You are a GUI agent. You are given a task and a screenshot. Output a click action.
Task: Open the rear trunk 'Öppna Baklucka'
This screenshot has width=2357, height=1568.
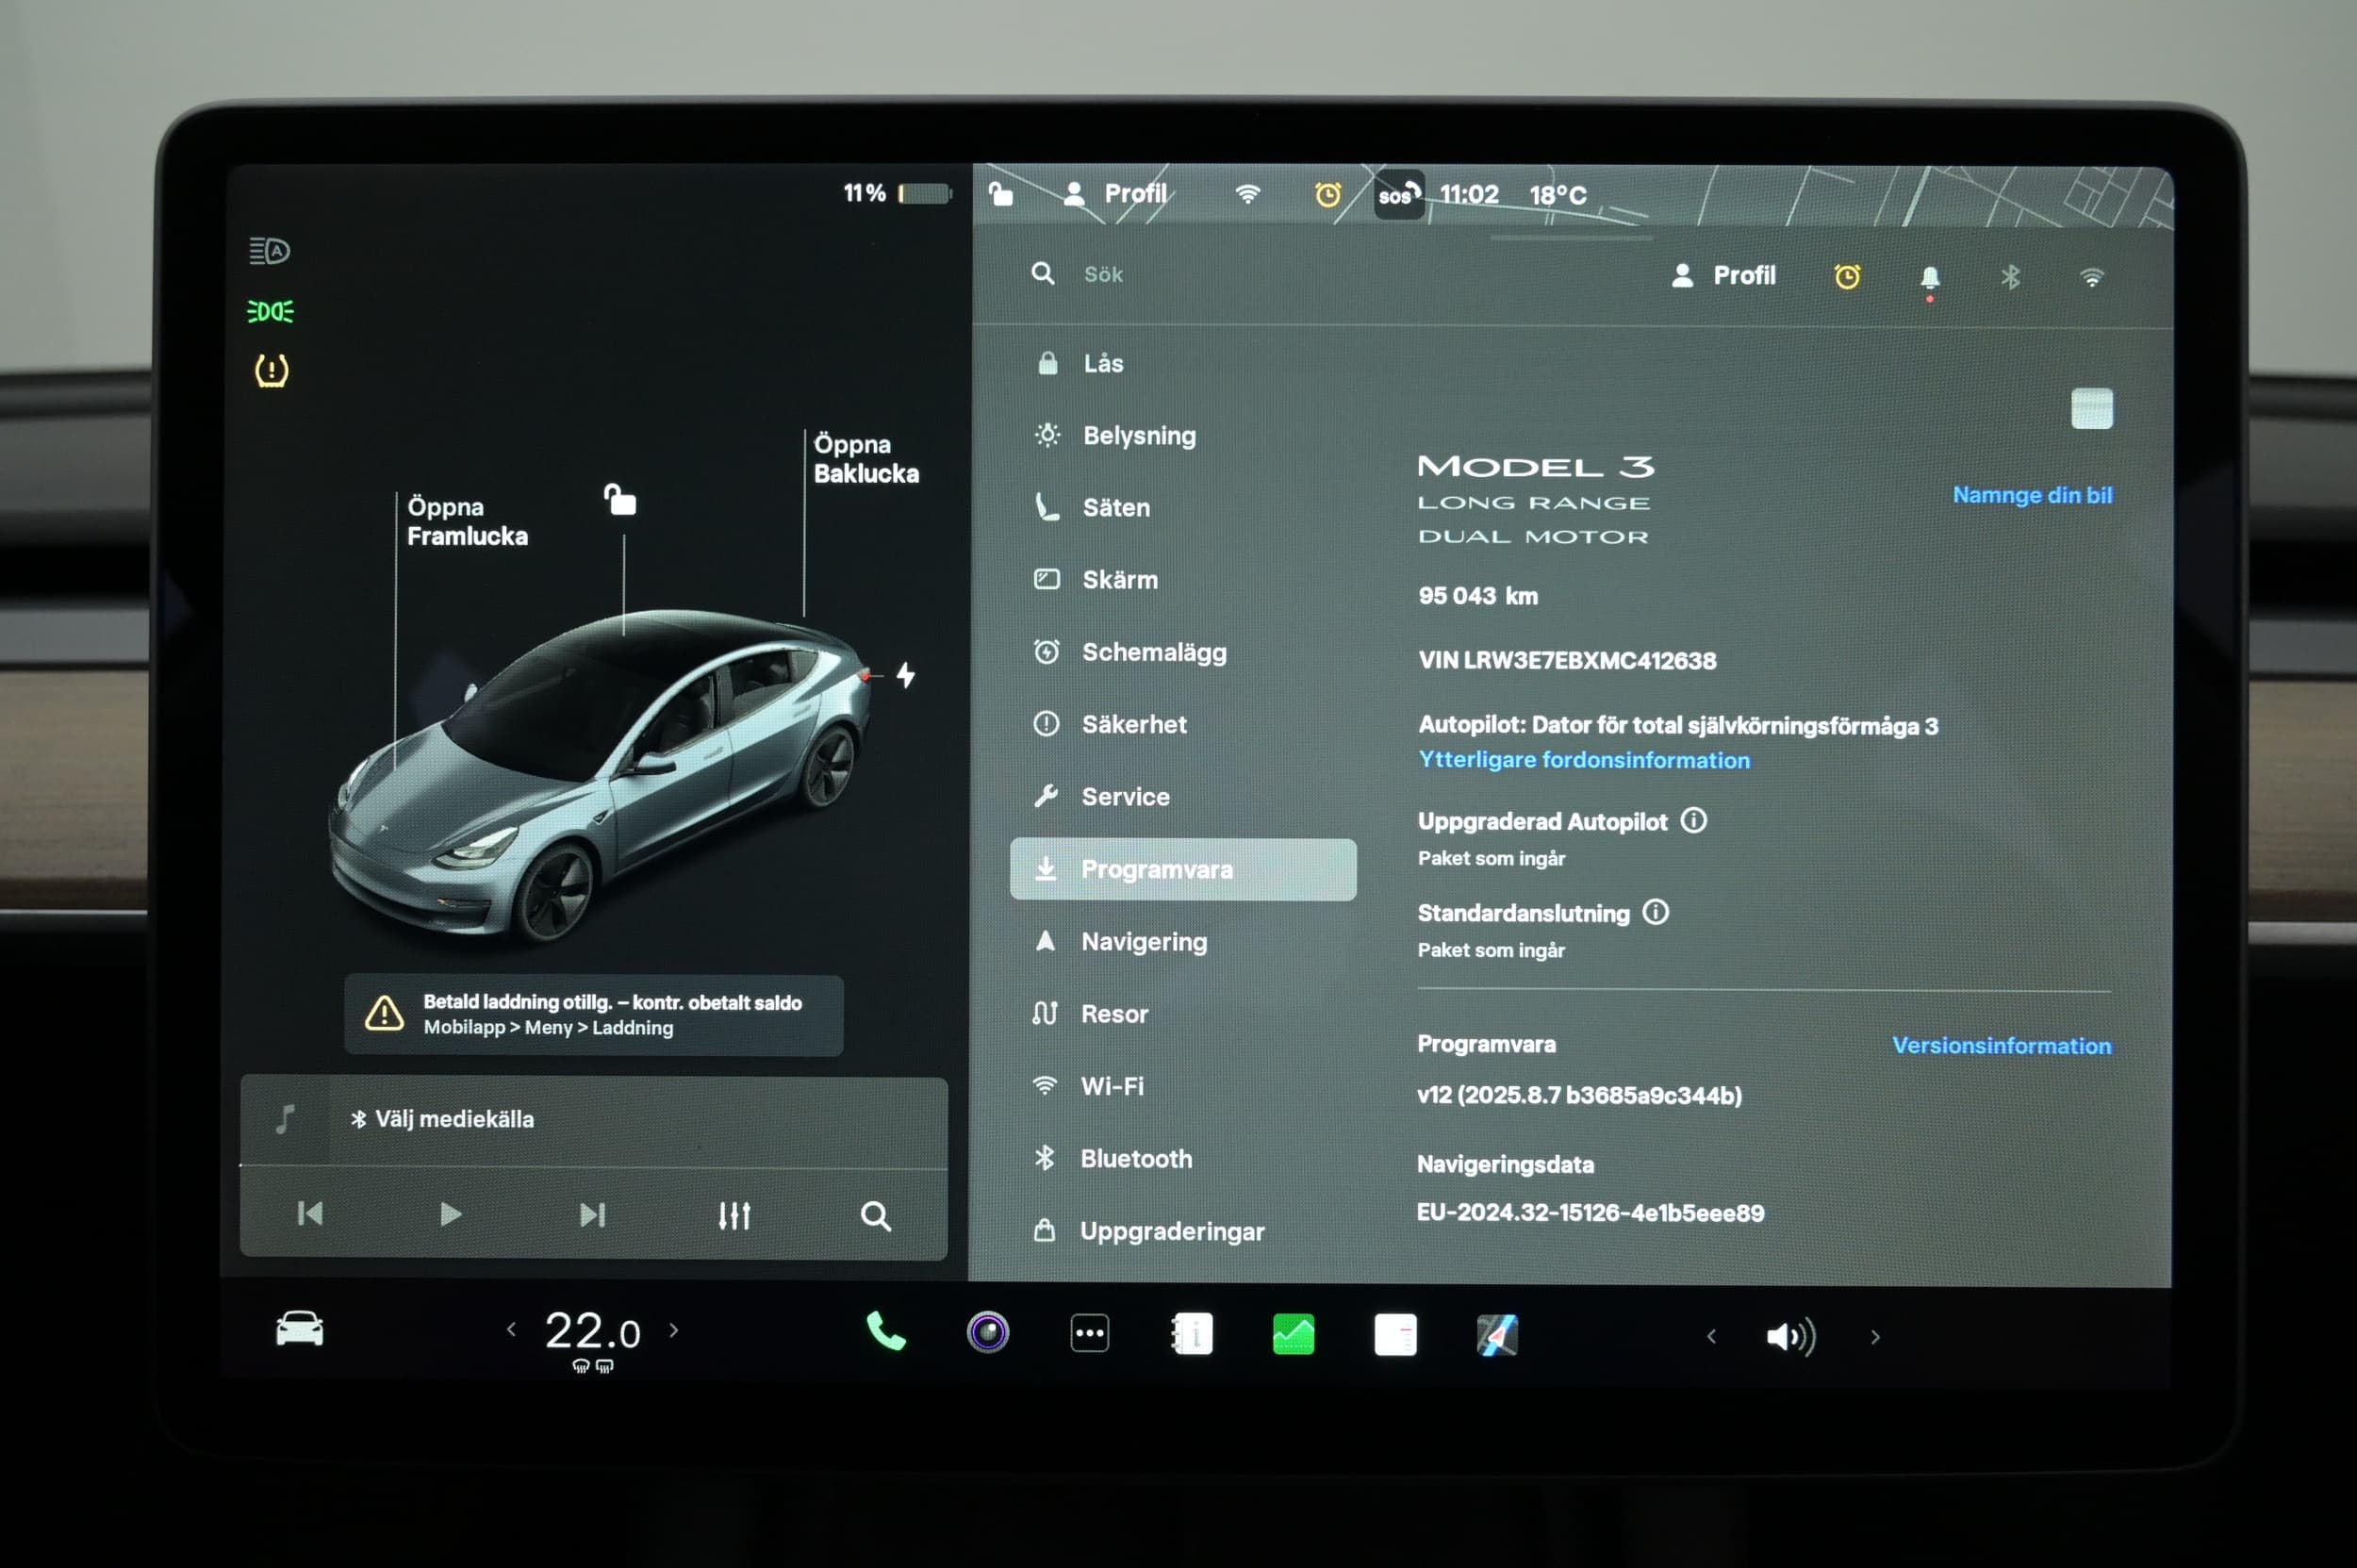[x=866, y=458]
